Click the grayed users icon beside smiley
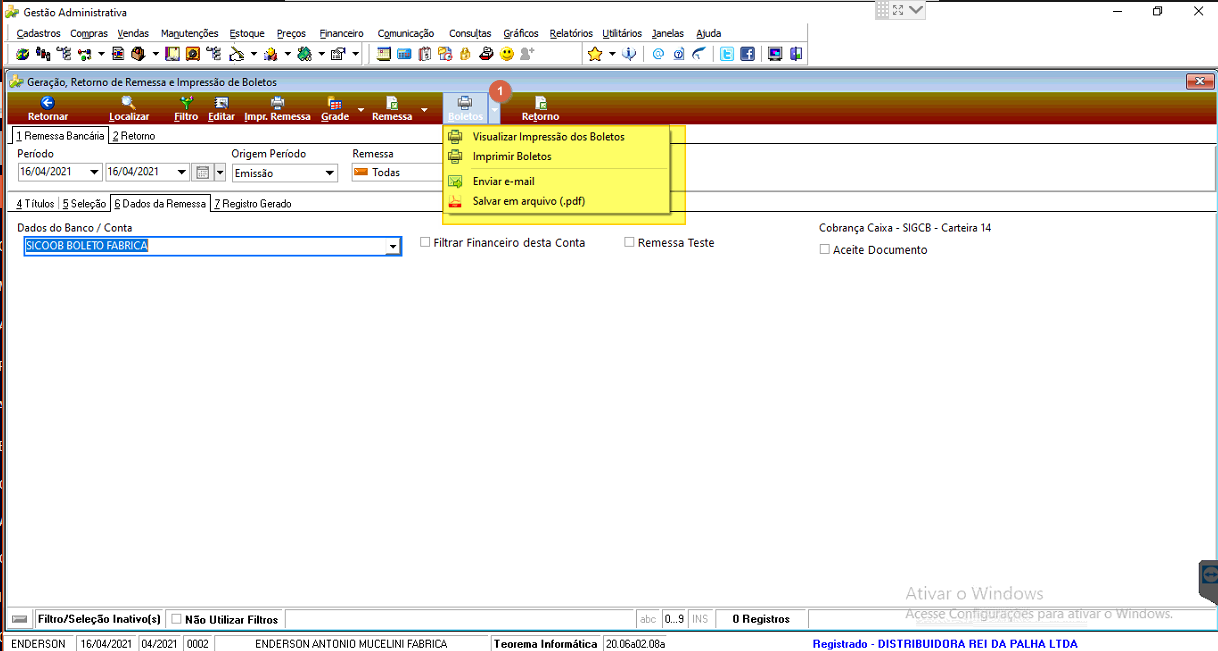Viewport: 1218px width, 651px height. [x=527, y=54]
